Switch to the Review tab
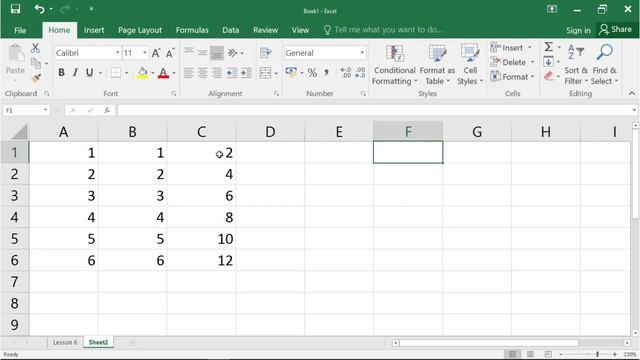Image resolution: width=640 pixels, height=360 pixels. 265,30
